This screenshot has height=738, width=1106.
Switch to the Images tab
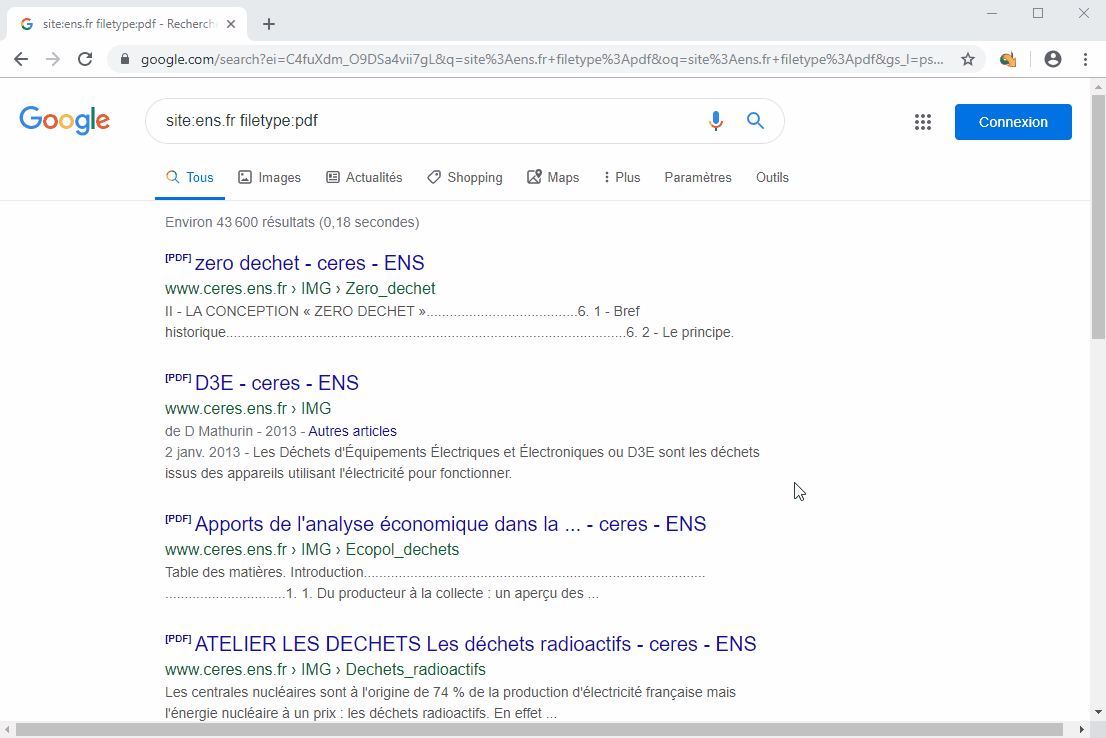click(269, 178)
